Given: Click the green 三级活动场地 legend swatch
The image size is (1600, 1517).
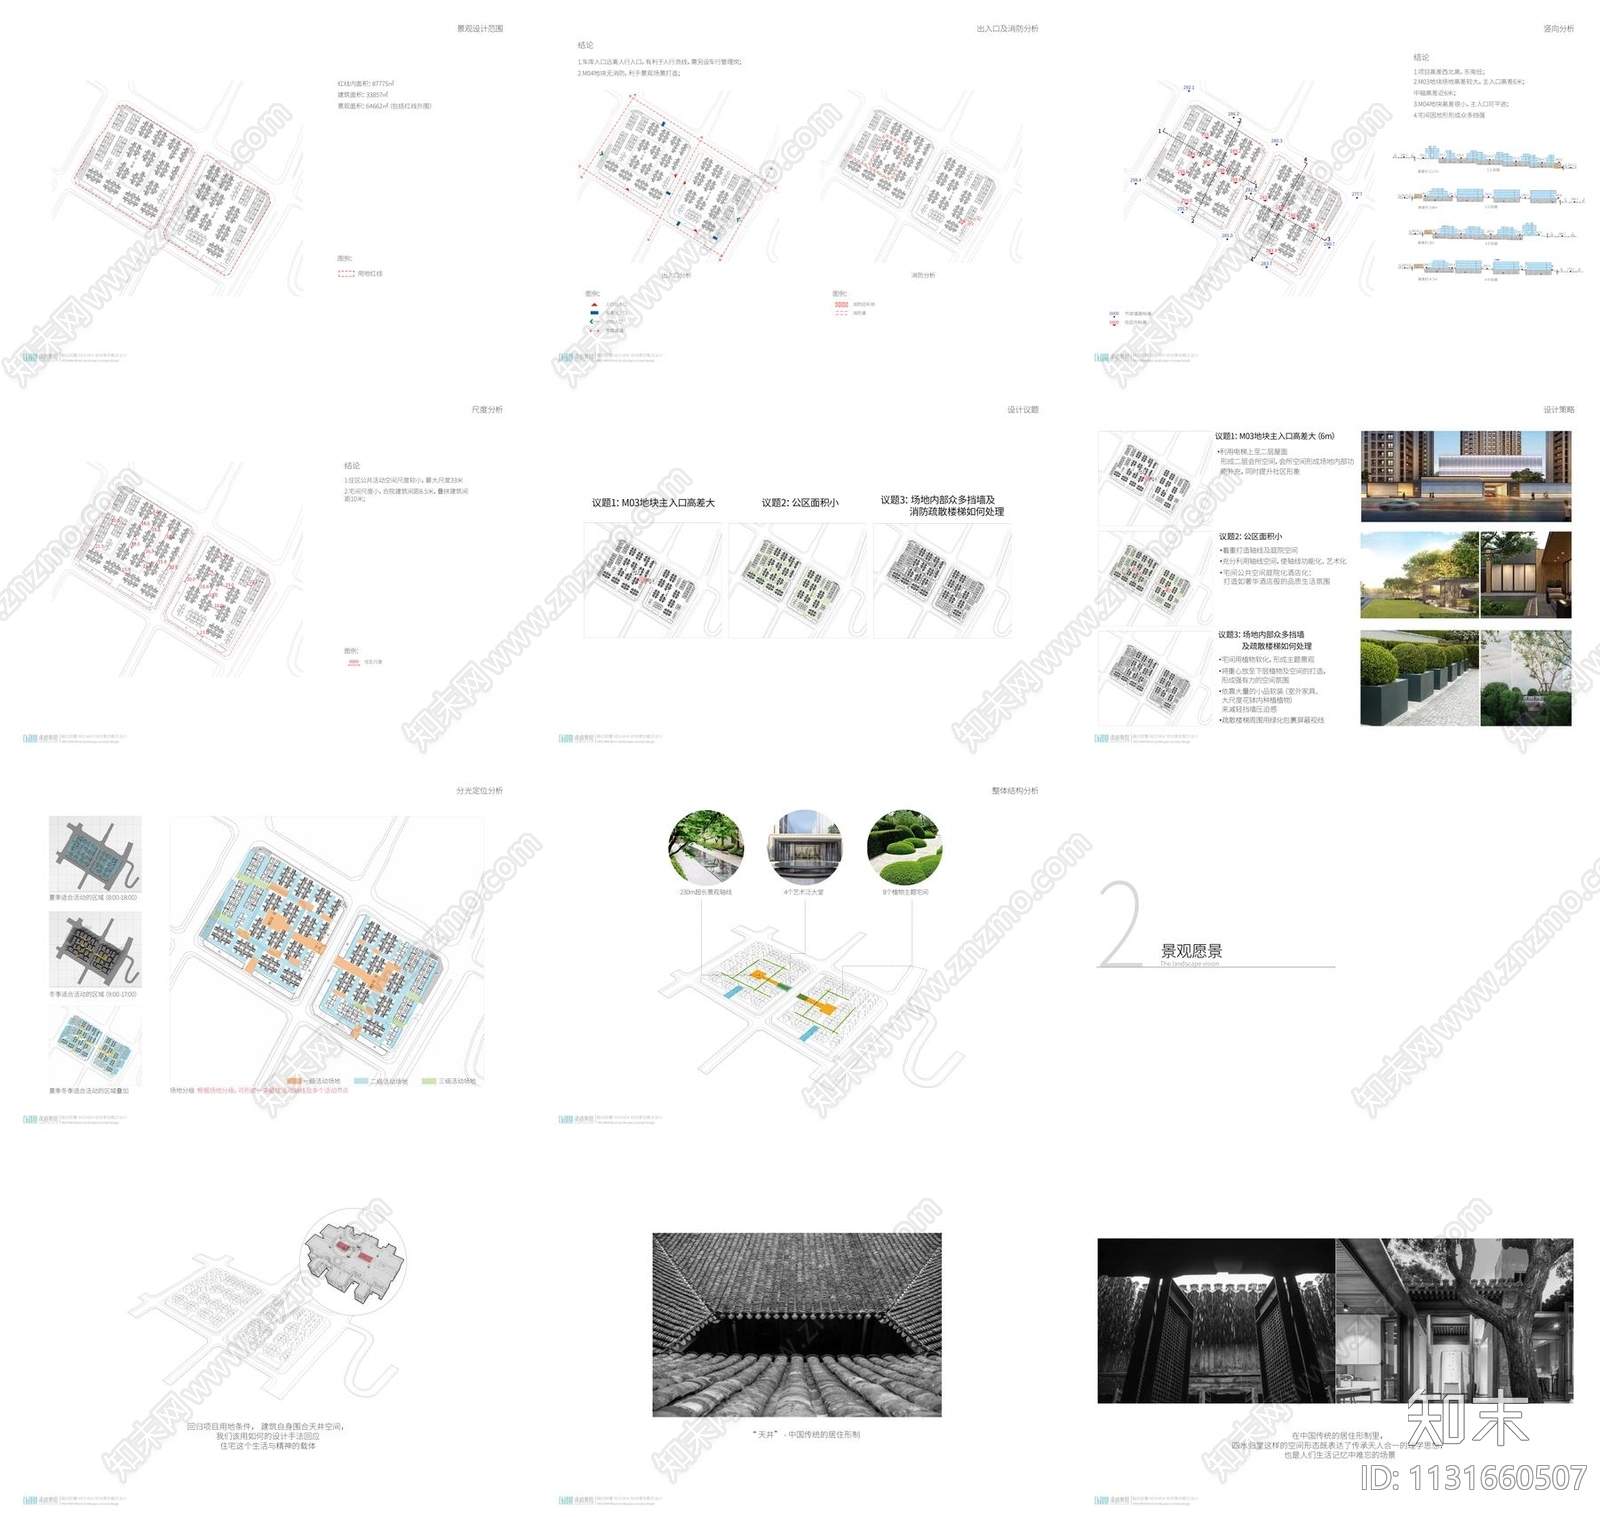Looking at the screenshot, I should pos(429,1081).
